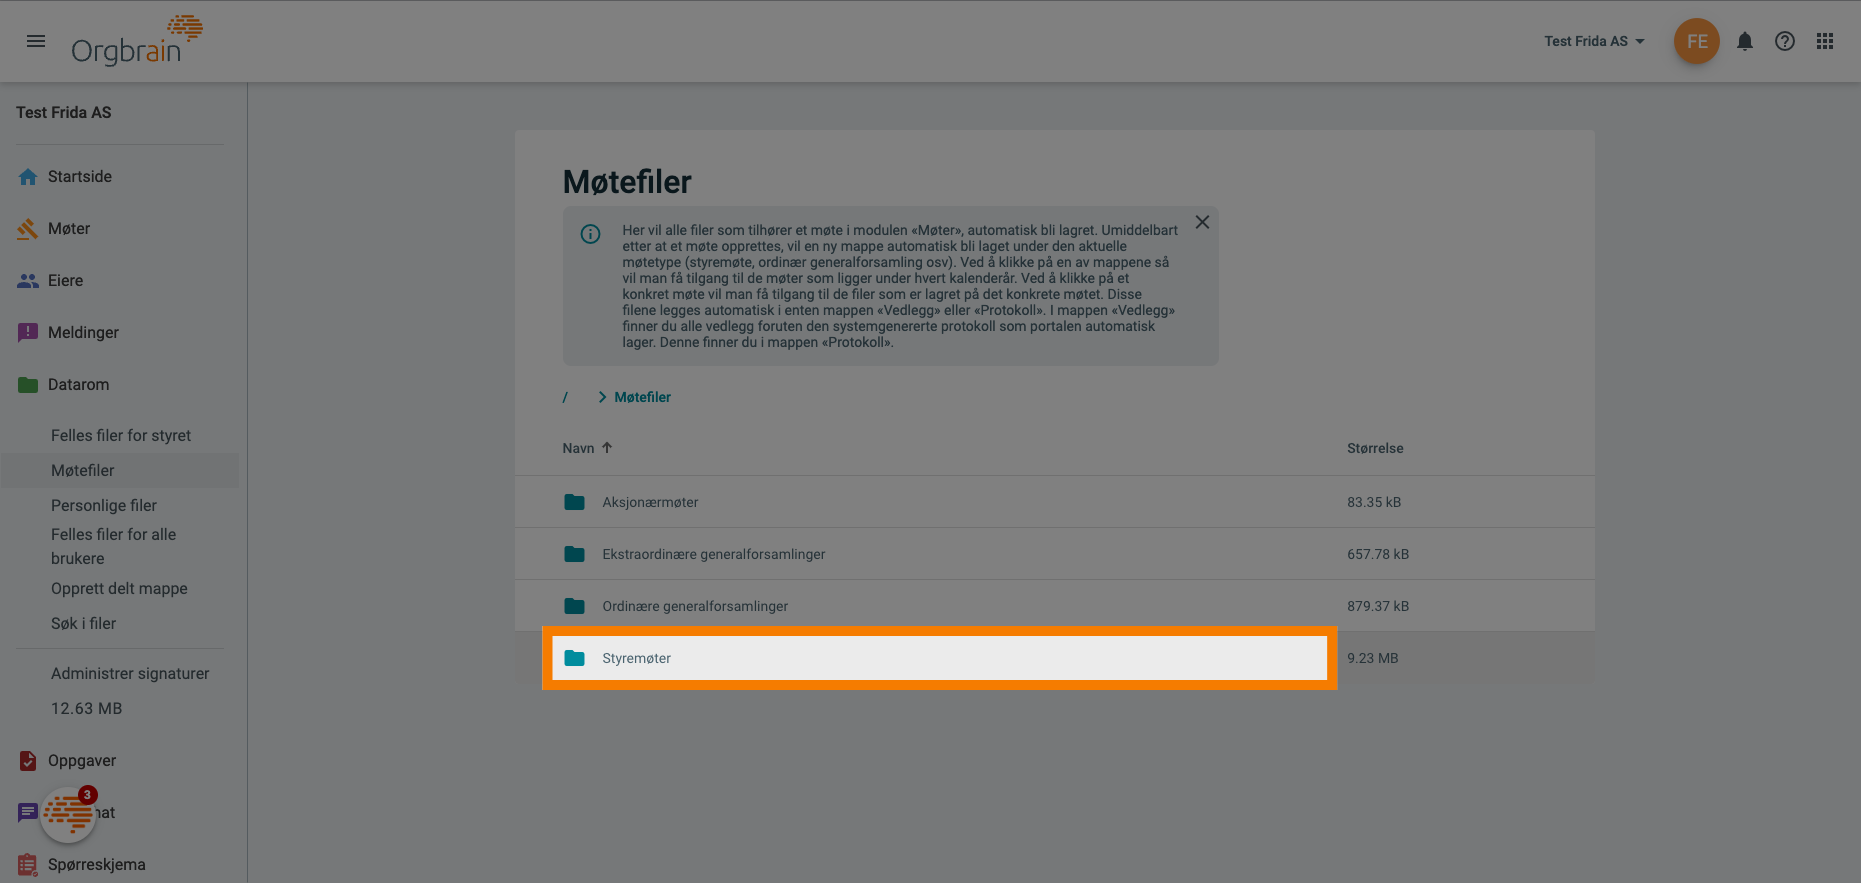The height and width of the screenshot is (883, 1861).
Task: Click the 9.23 MB size value
Action: point(1373,658)
